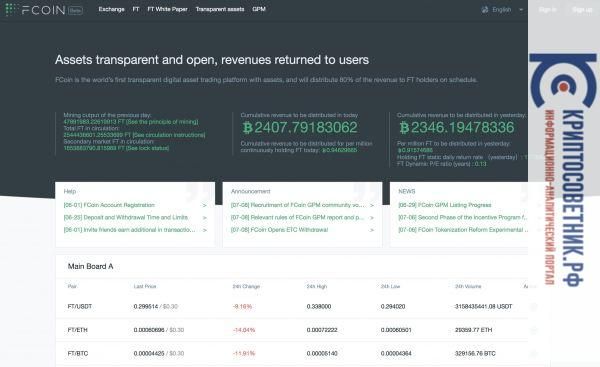Click the 24h High column header
Image resolution: width=600 pixels, height=367 pixels.
tap(317, 286)
